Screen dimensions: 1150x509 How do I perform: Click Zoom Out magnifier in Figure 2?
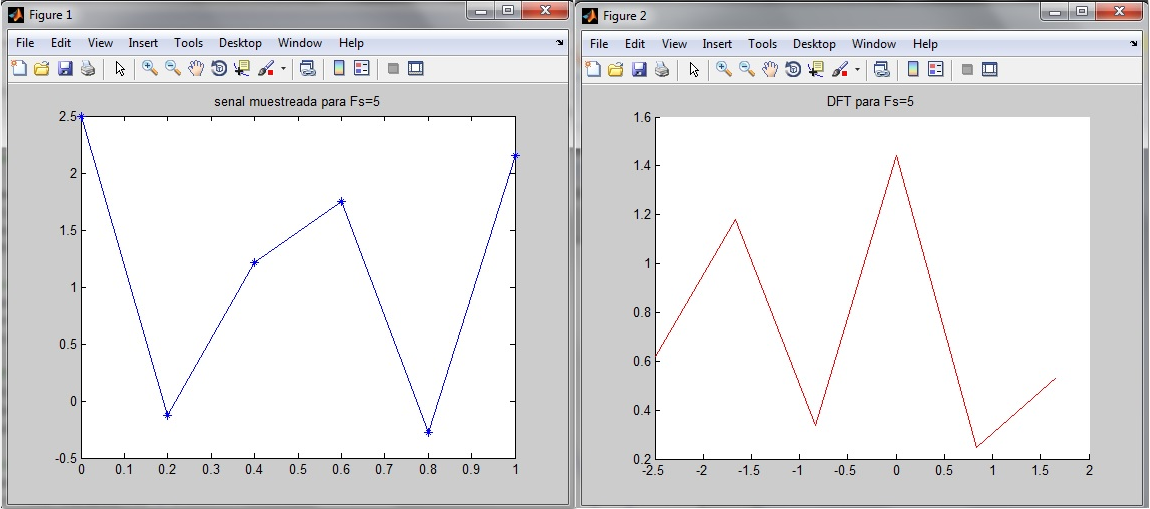coord(747,69)
